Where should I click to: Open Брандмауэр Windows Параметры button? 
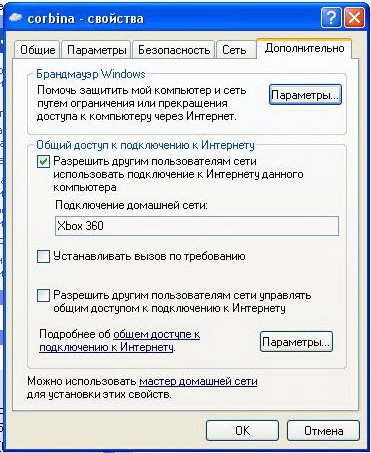(x=305, y=95)
